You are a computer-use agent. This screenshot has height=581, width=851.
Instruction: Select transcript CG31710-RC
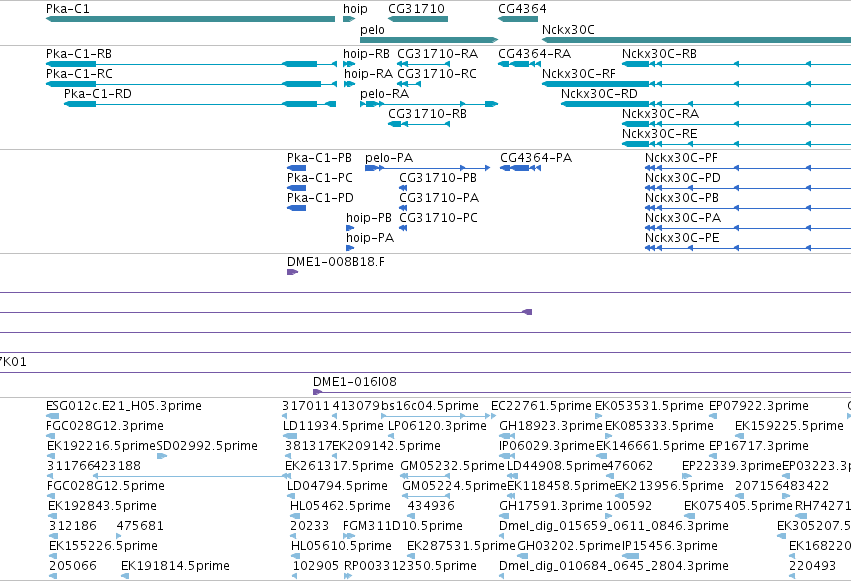[409, 84]
